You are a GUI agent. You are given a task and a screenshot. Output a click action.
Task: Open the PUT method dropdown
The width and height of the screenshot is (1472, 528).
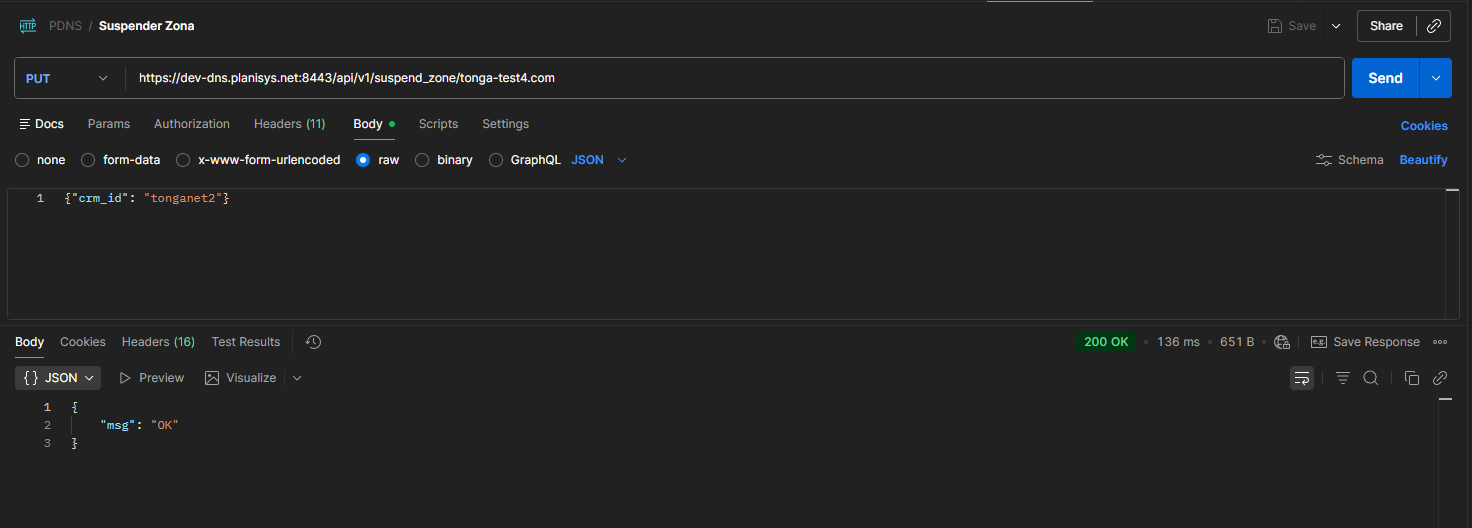[x=68, y=78]
